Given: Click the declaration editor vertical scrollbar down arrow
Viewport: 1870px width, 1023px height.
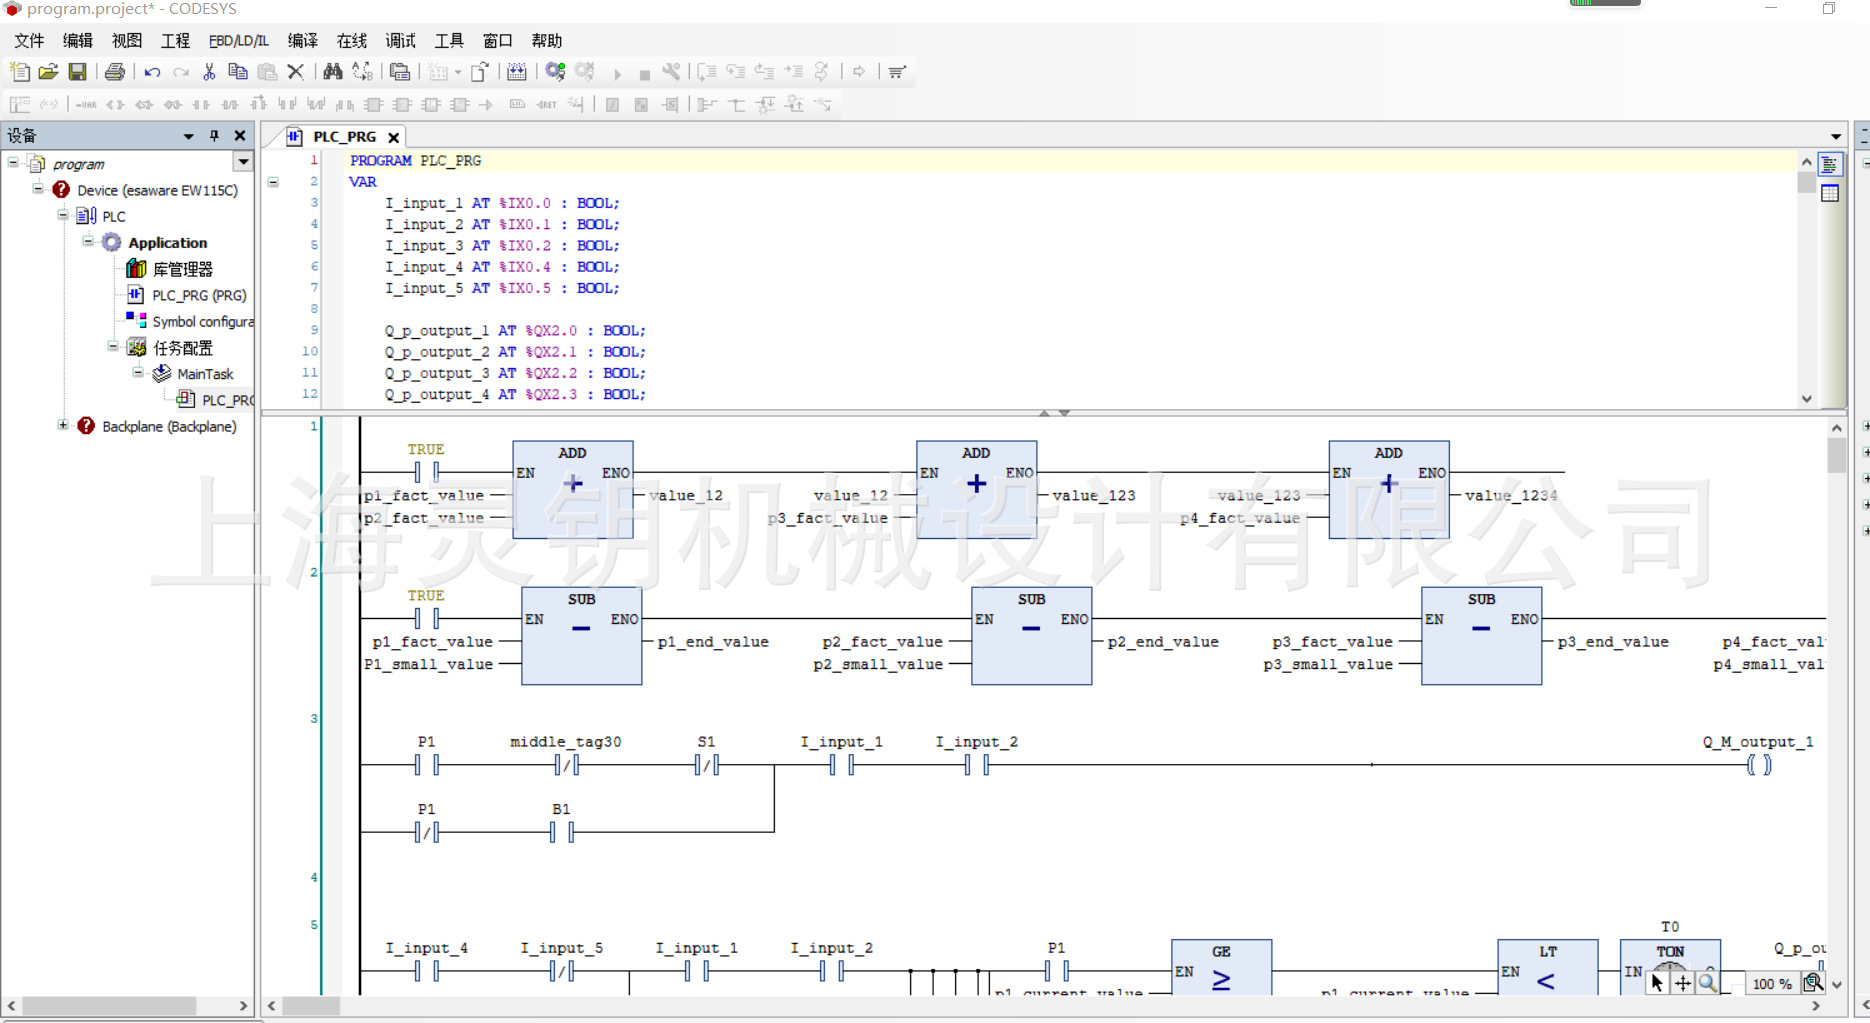Looking at the screenshot, I should [1806, 398].
